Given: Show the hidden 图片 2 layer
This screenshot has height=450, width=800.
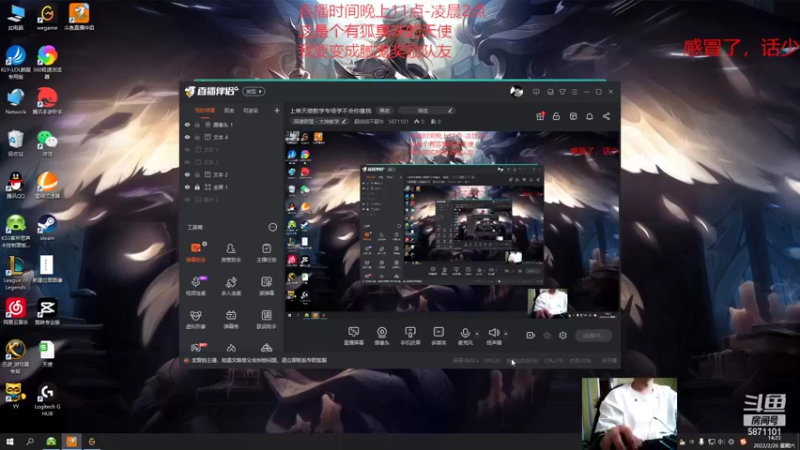Looking at the screenshot, I should [x=187, y=199].
